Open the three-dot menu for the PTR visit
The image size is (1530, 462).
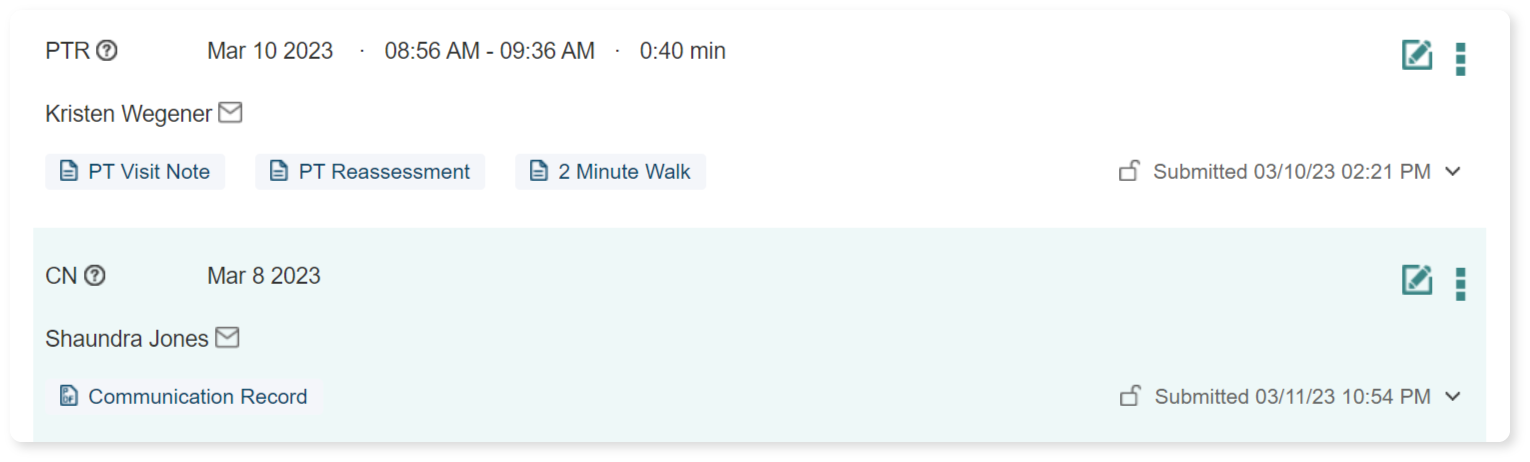1460,59
